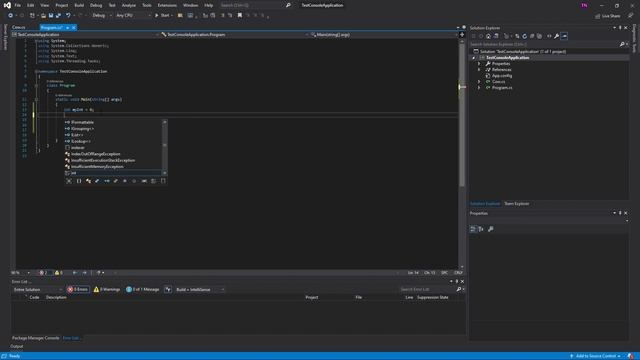Toggle the IntelliSense snippet filter icon
Screen dimensions: 640x360
point(163,181)
